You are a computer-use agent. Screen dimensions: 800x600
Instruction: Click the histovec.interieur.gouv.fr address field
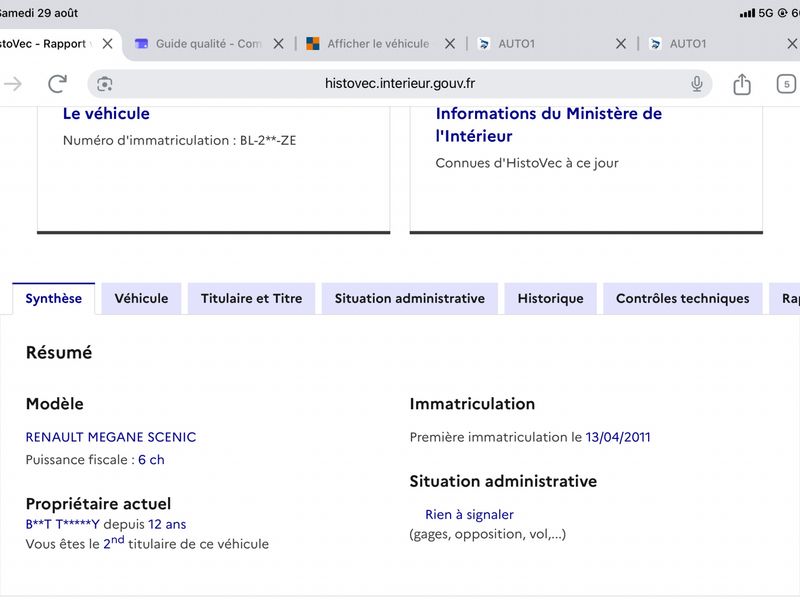tap(399, 84)
